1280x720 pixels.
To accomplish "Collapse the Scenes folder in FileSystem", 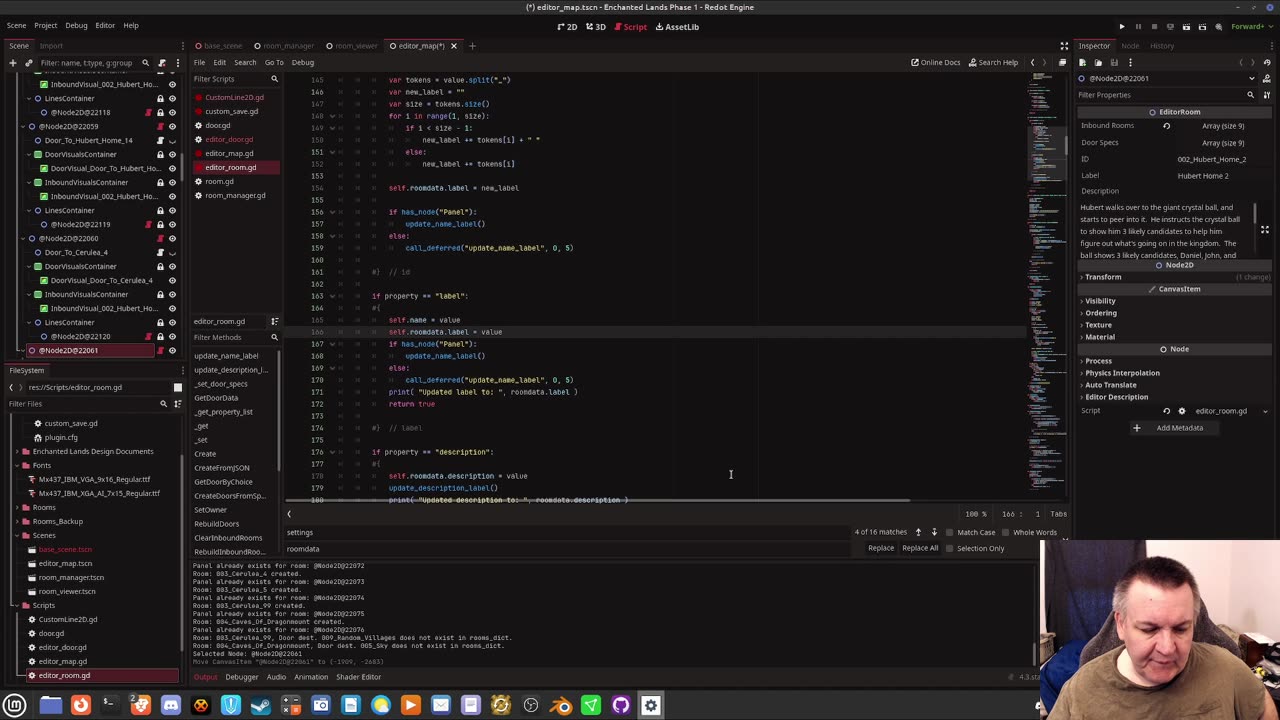I will [x=17, y=535].
